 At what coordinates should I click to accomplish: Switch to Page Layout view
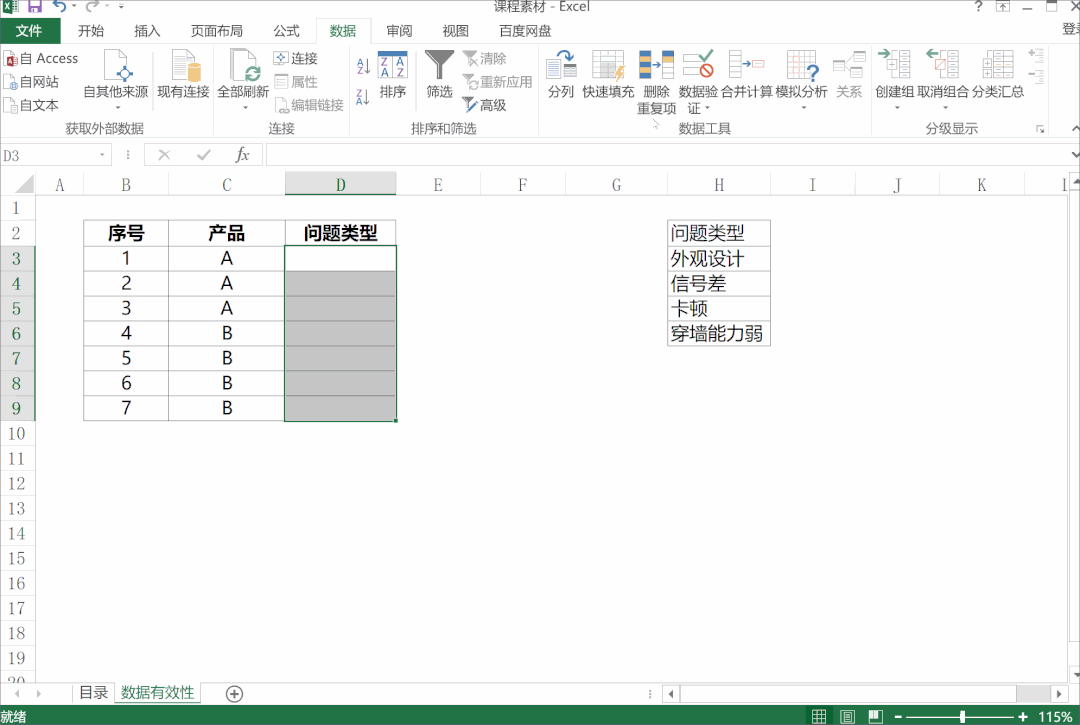[x=847, y=717]
